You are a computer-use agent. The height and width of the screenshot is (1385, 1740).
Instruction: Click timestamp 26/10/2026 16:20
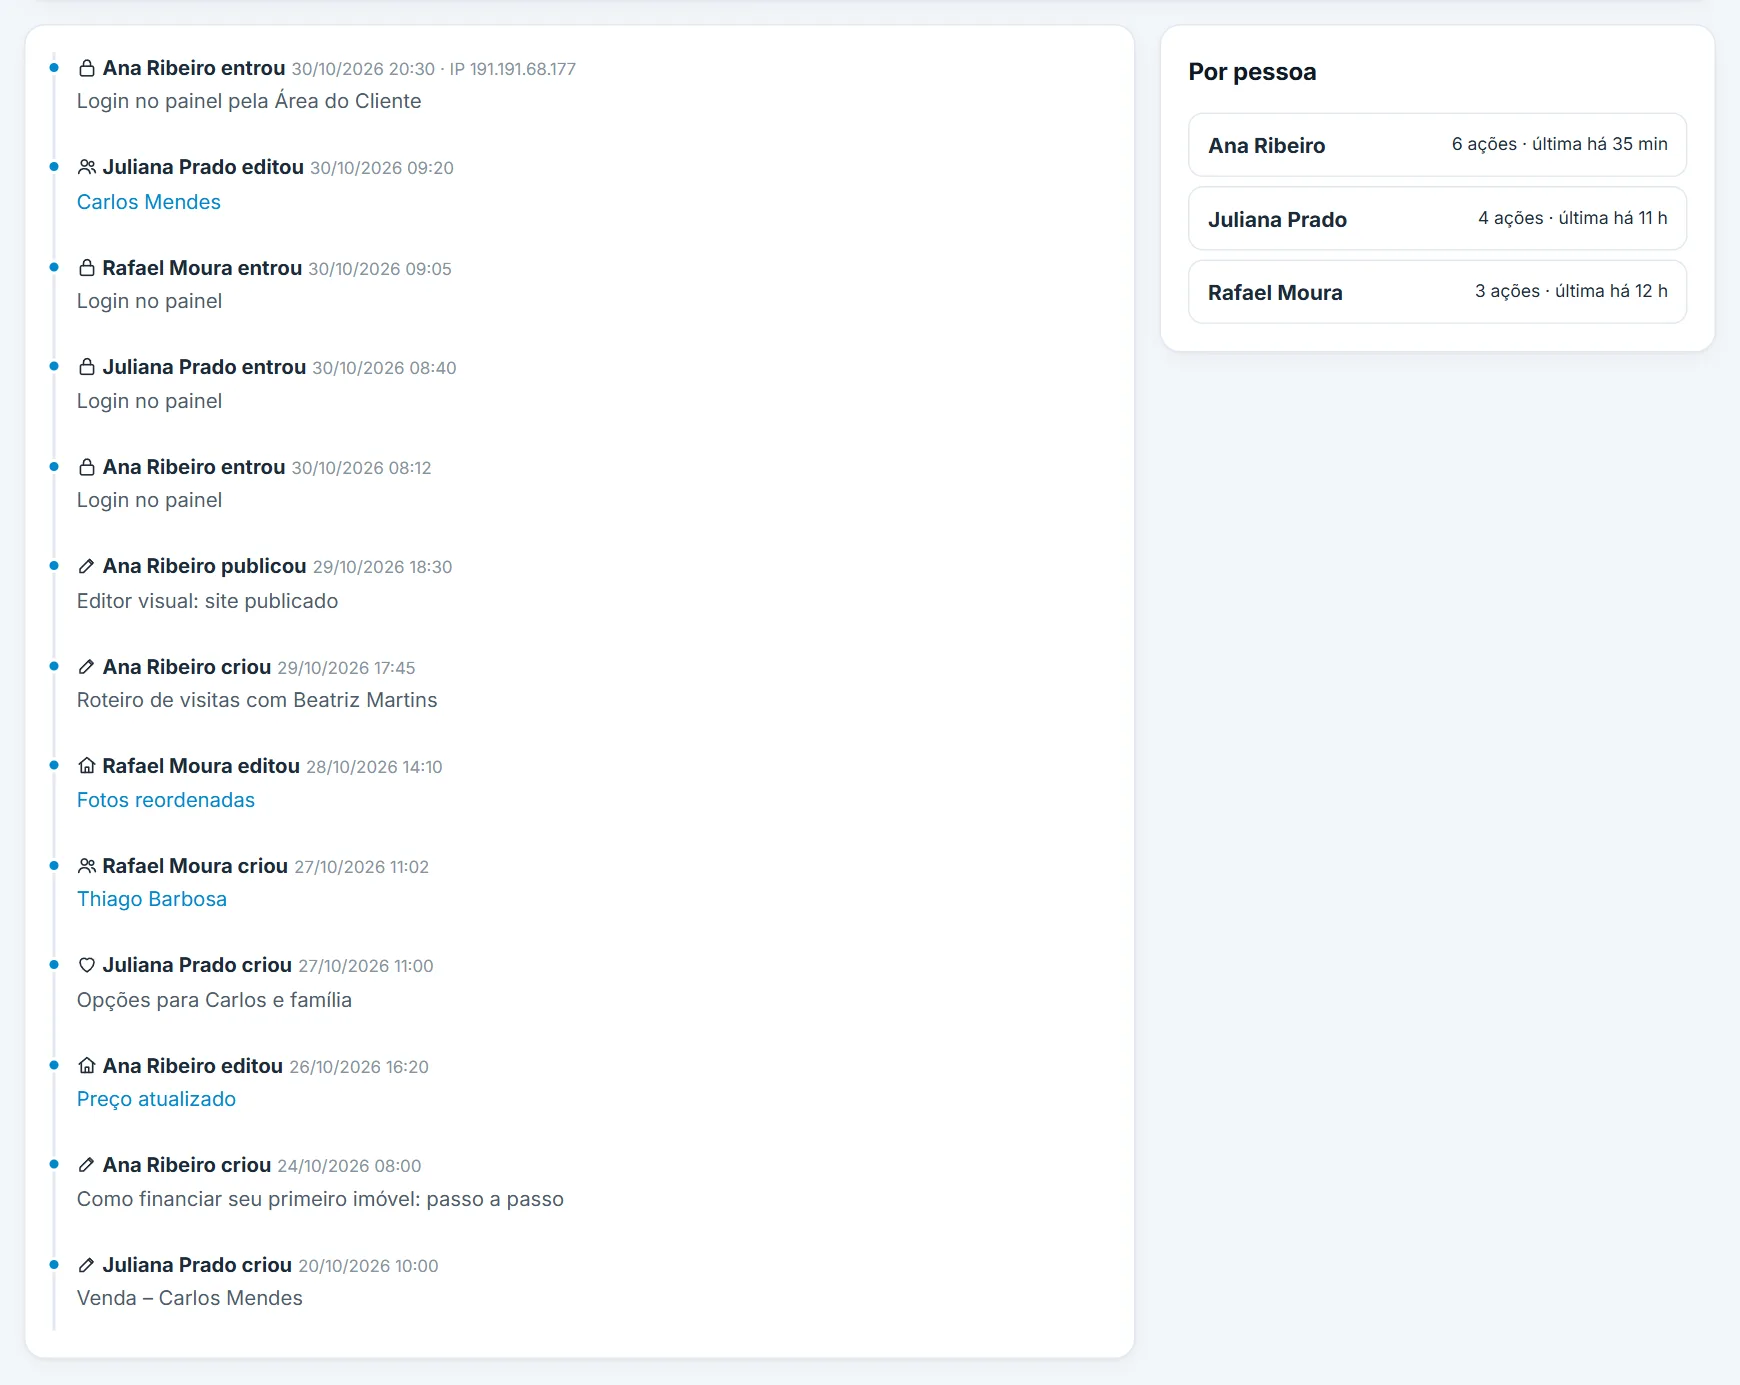(359, 1067)
